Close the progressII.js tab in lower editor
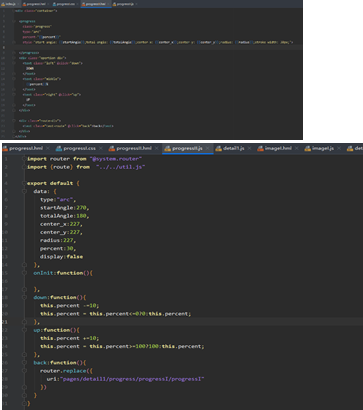The height and width of the screenshot is (410, 363). click(207, 148)
